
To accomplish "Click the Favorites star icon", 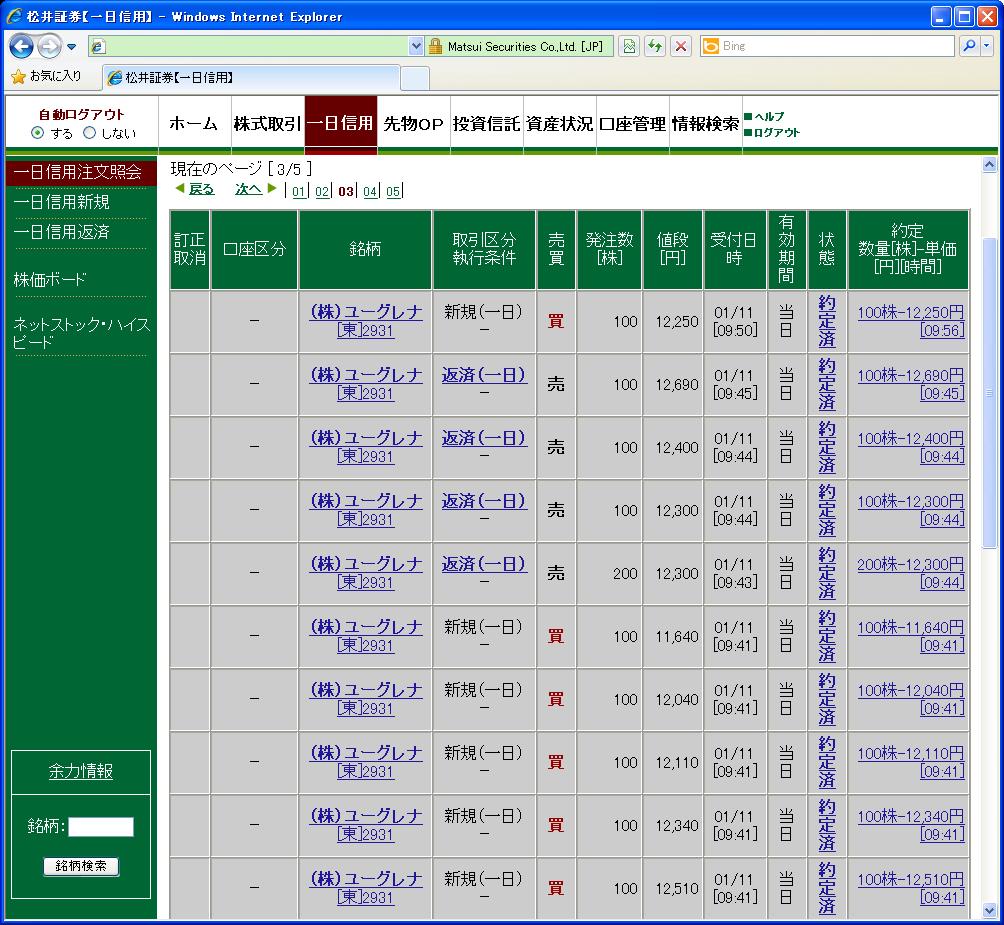I will [x=19, y=76].
